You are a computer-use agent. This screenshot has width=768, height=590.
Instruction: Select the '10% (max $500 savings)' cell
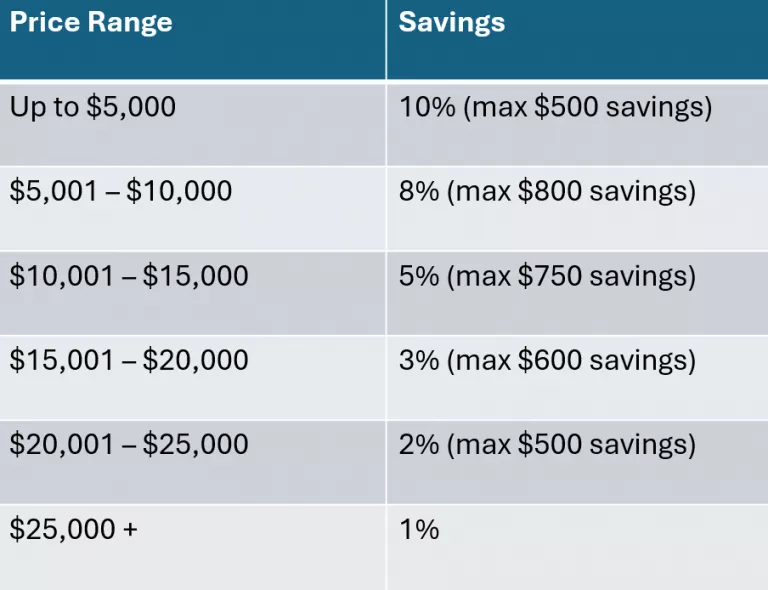(x=555, y=108)
